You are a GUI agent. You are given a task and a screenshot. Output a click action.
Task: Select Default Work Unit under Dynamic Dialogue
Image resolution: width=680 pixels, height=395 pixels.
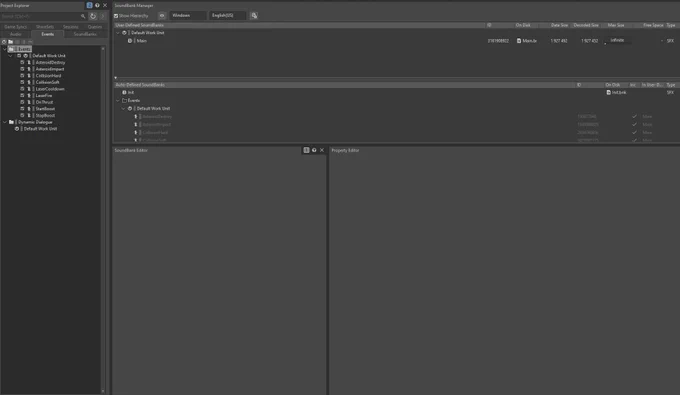(x=40, y=129)
